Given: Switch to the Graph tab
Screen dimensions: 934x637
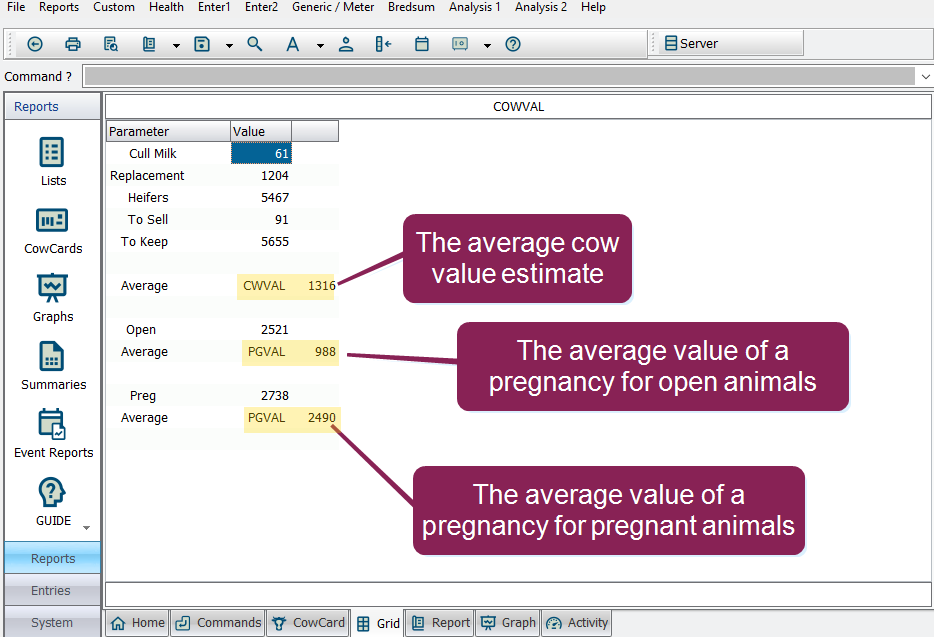Looking at the screenshot, I should (508, 623).
